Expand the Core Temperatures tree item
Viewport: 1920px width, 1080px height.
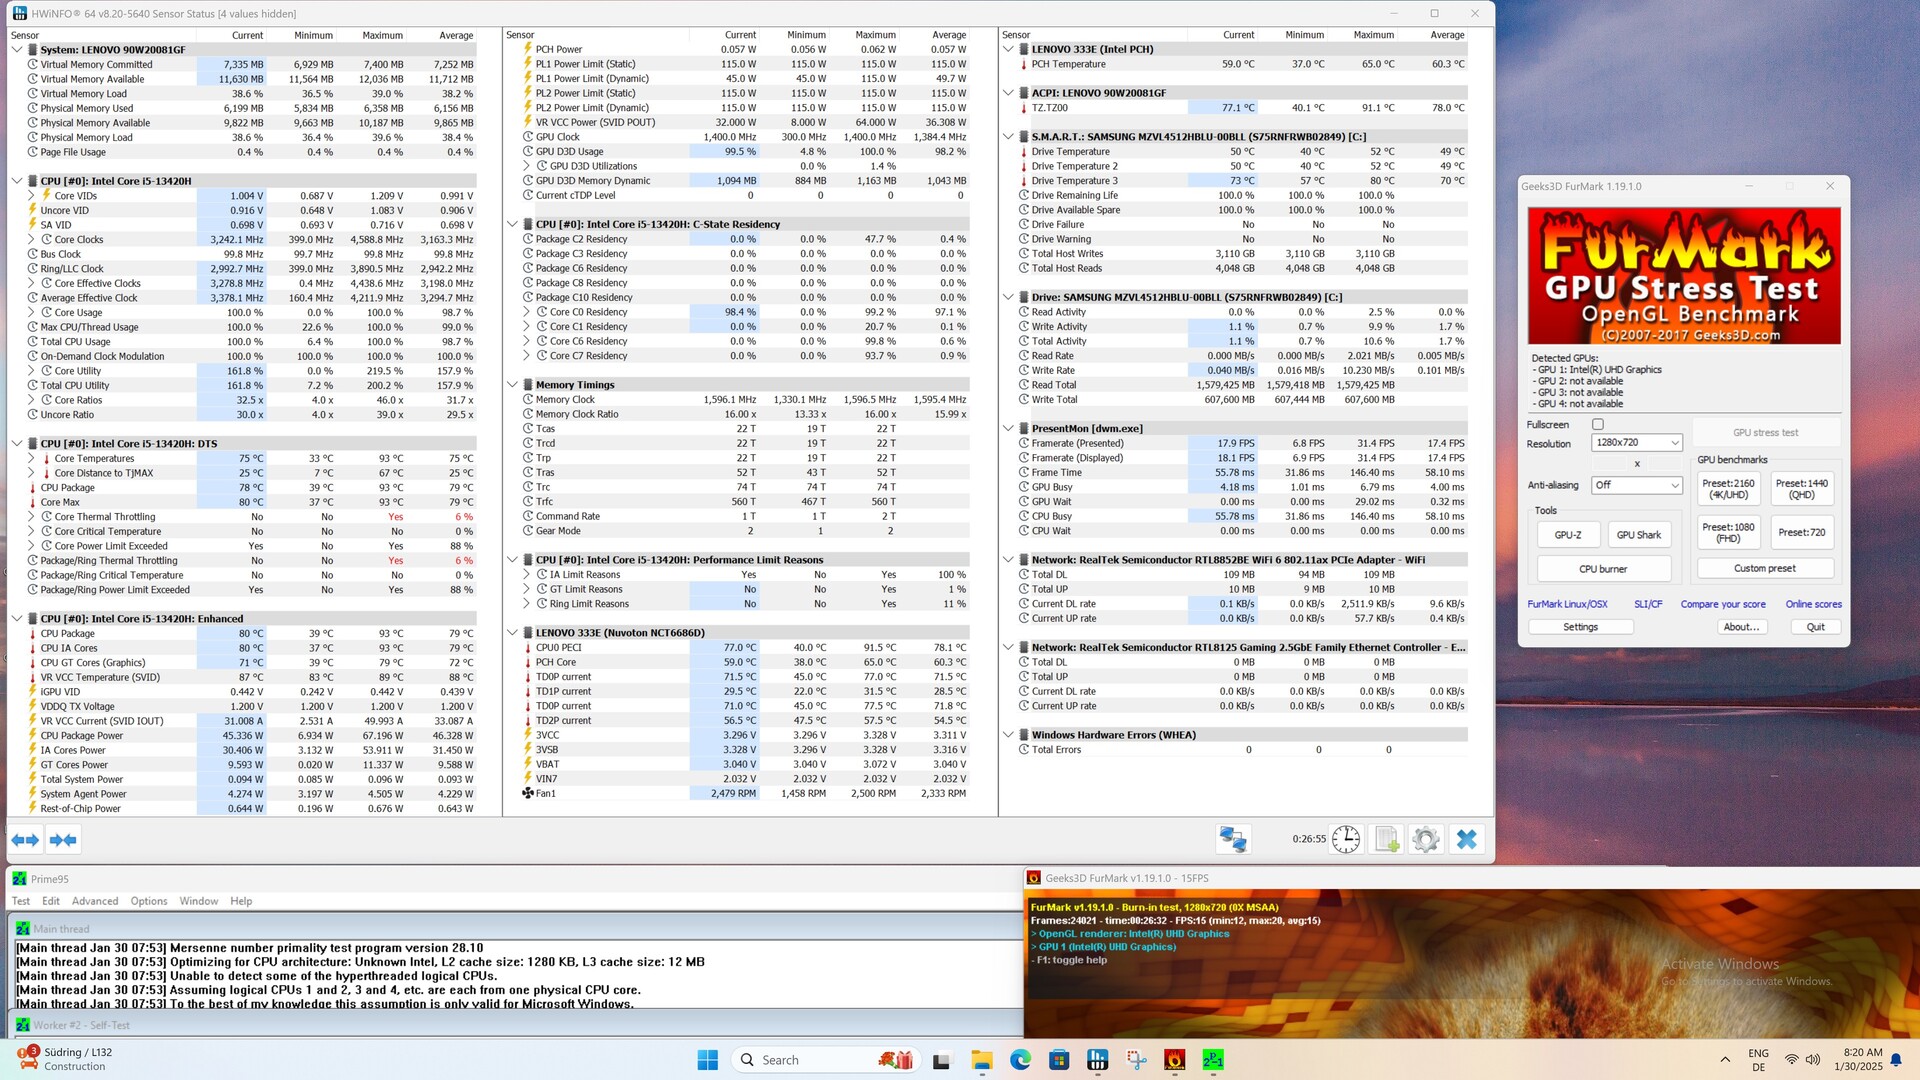(31, 459)
